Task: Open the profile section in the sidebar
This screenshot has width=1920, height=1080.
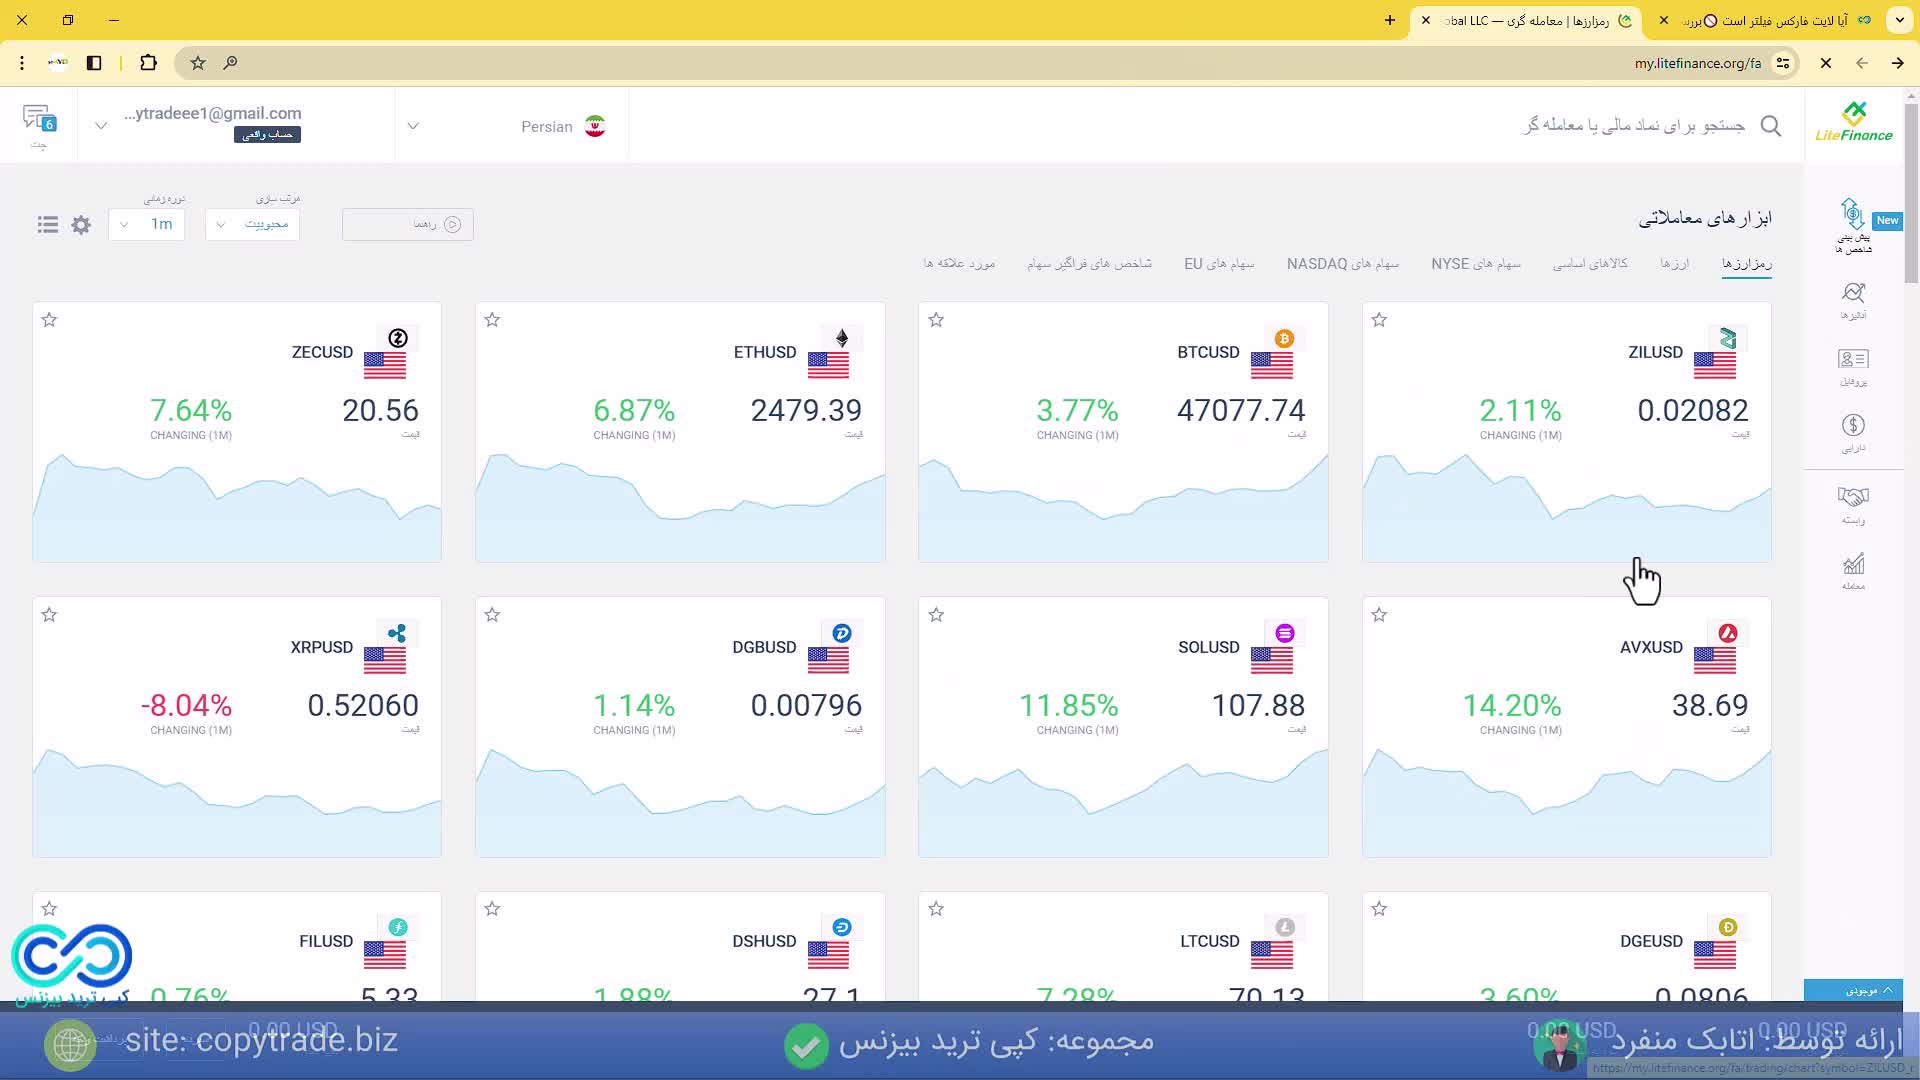Action: pos(1853,360)
